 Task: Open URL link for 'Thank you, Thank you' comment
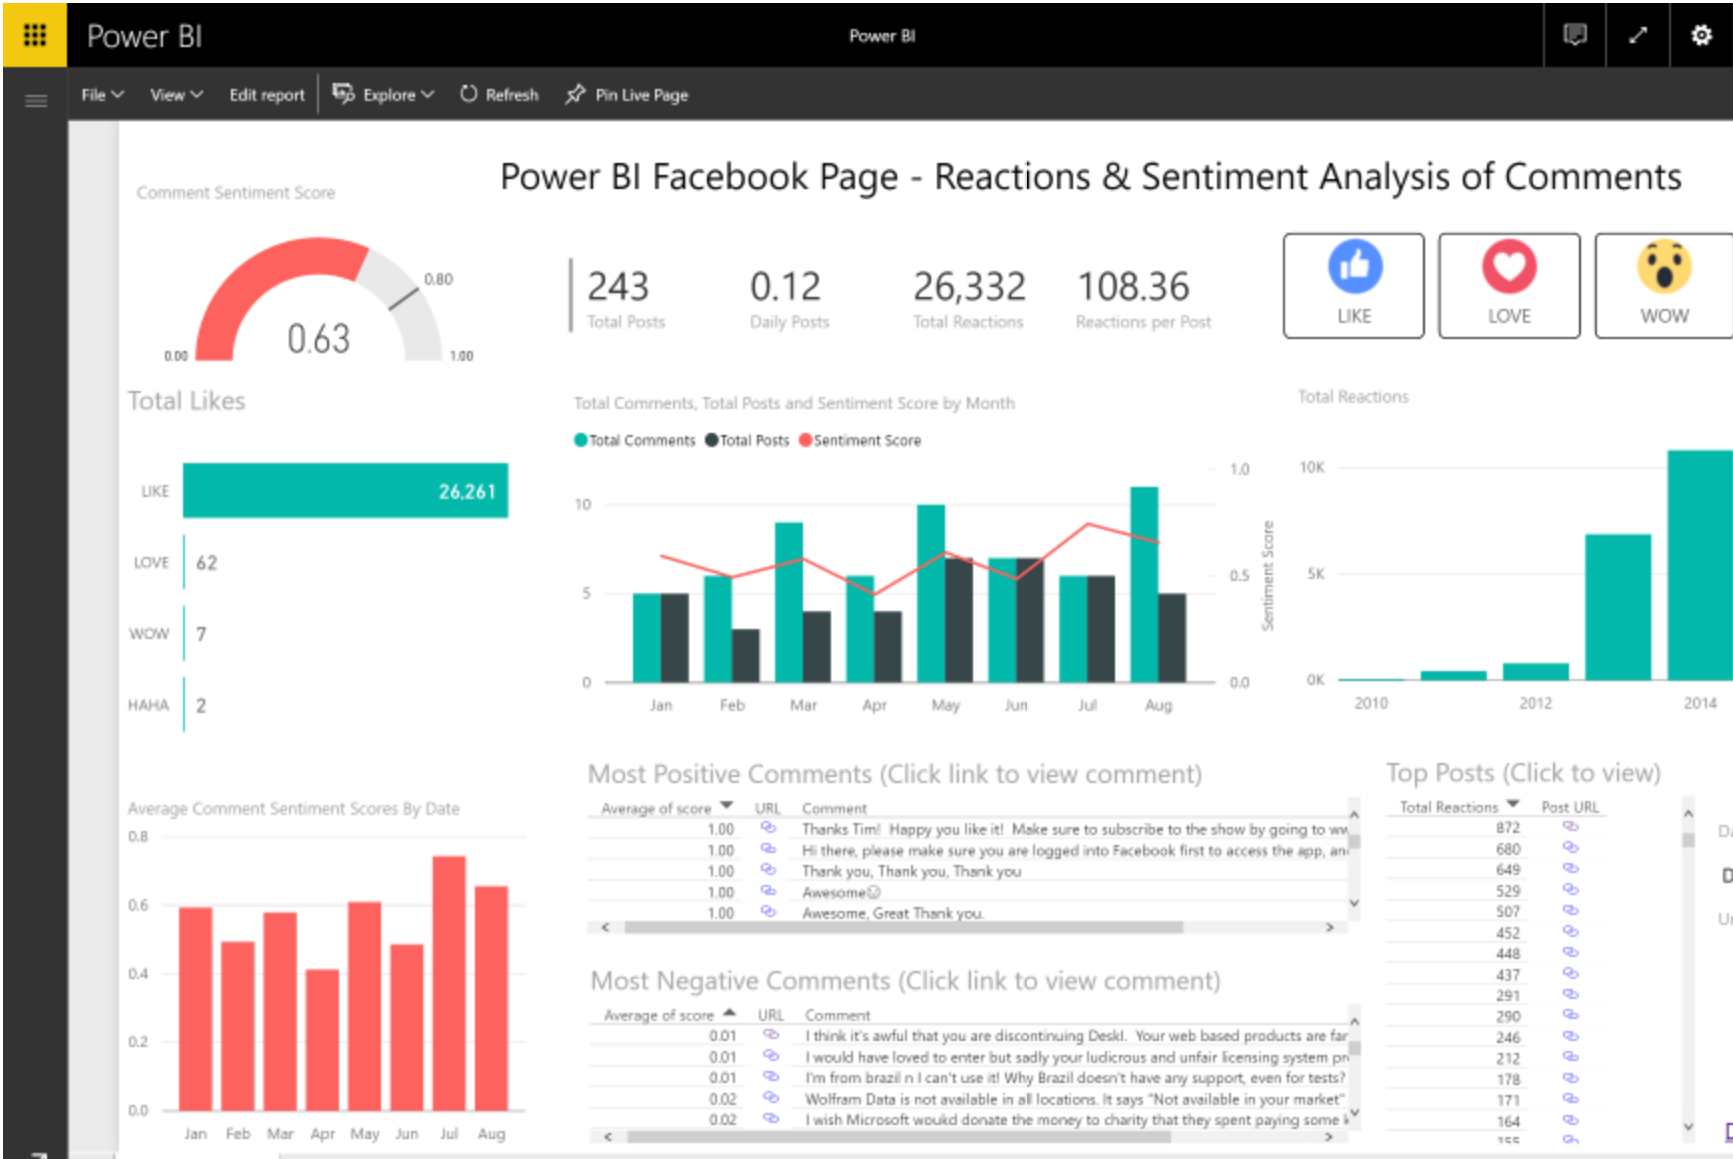click(x=768, y=870)
